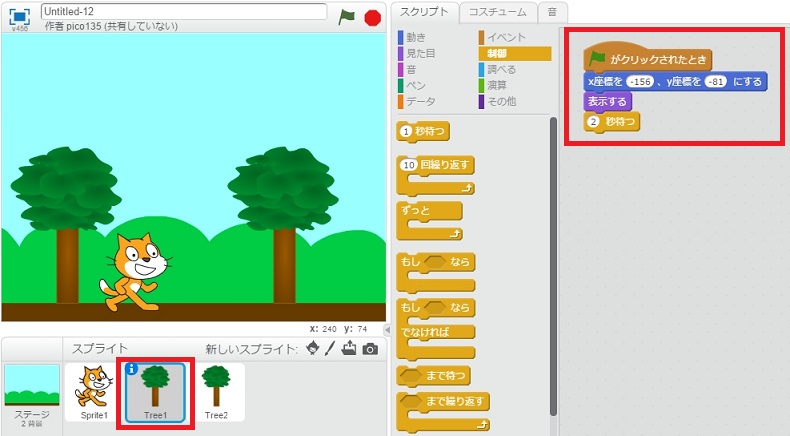This screenshot has height=436, width=790.
Task: Click the 10回繰り返す block in palette
Action: (436, 175)
